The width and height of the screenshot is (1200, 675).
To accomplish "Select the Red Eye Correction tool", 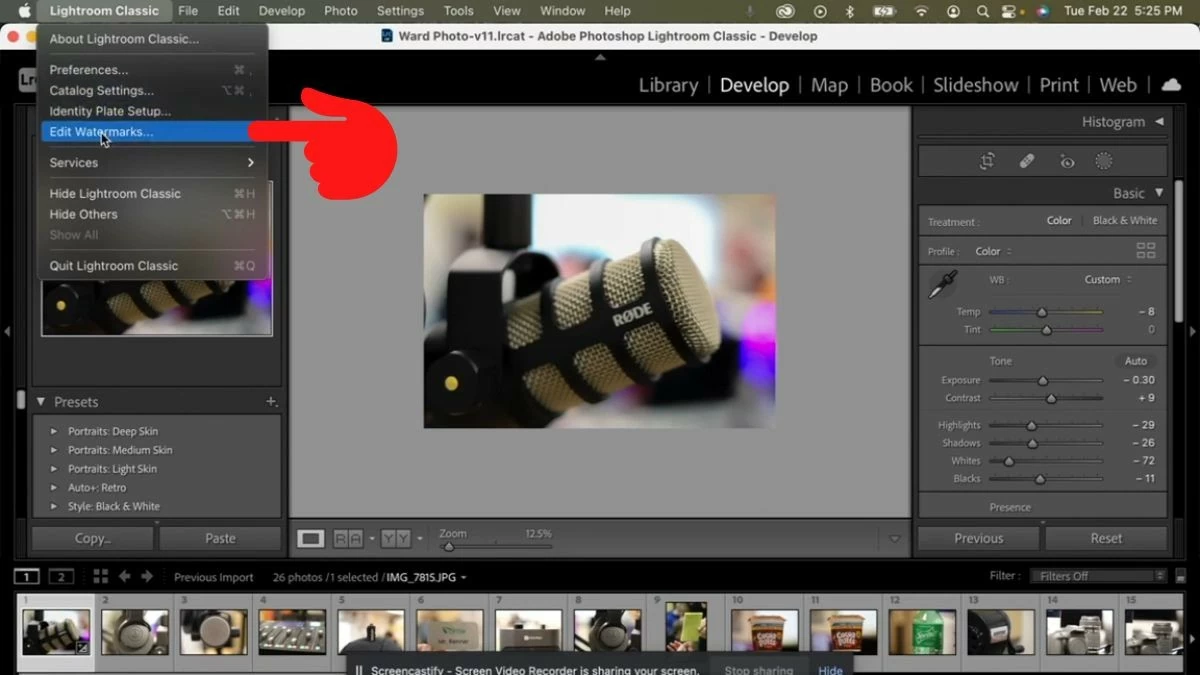I will click(1067, 160).
